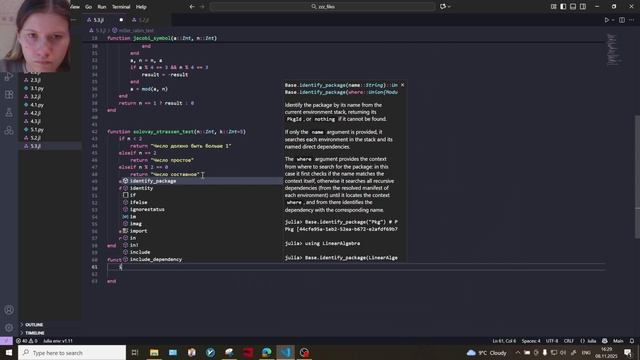This screenshot has height=360, width=640.
Task: Open Windows Start menu
Action: [9, 352]
